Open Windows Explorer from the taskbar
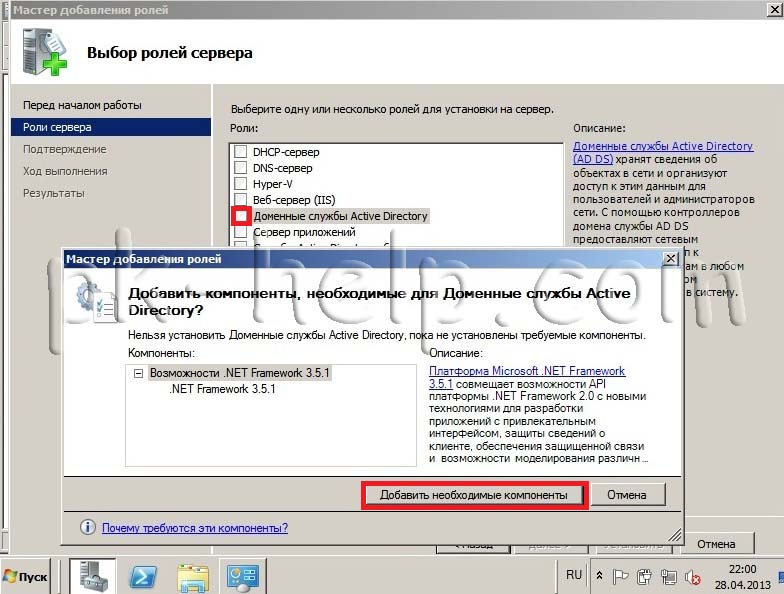 [x=194, y=578]
